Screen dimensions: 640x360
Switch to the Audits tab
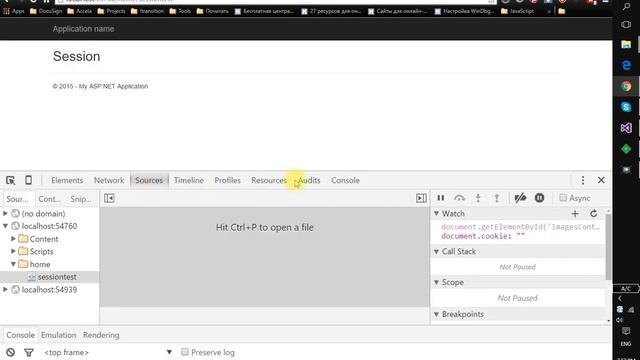tap(309, 180)
